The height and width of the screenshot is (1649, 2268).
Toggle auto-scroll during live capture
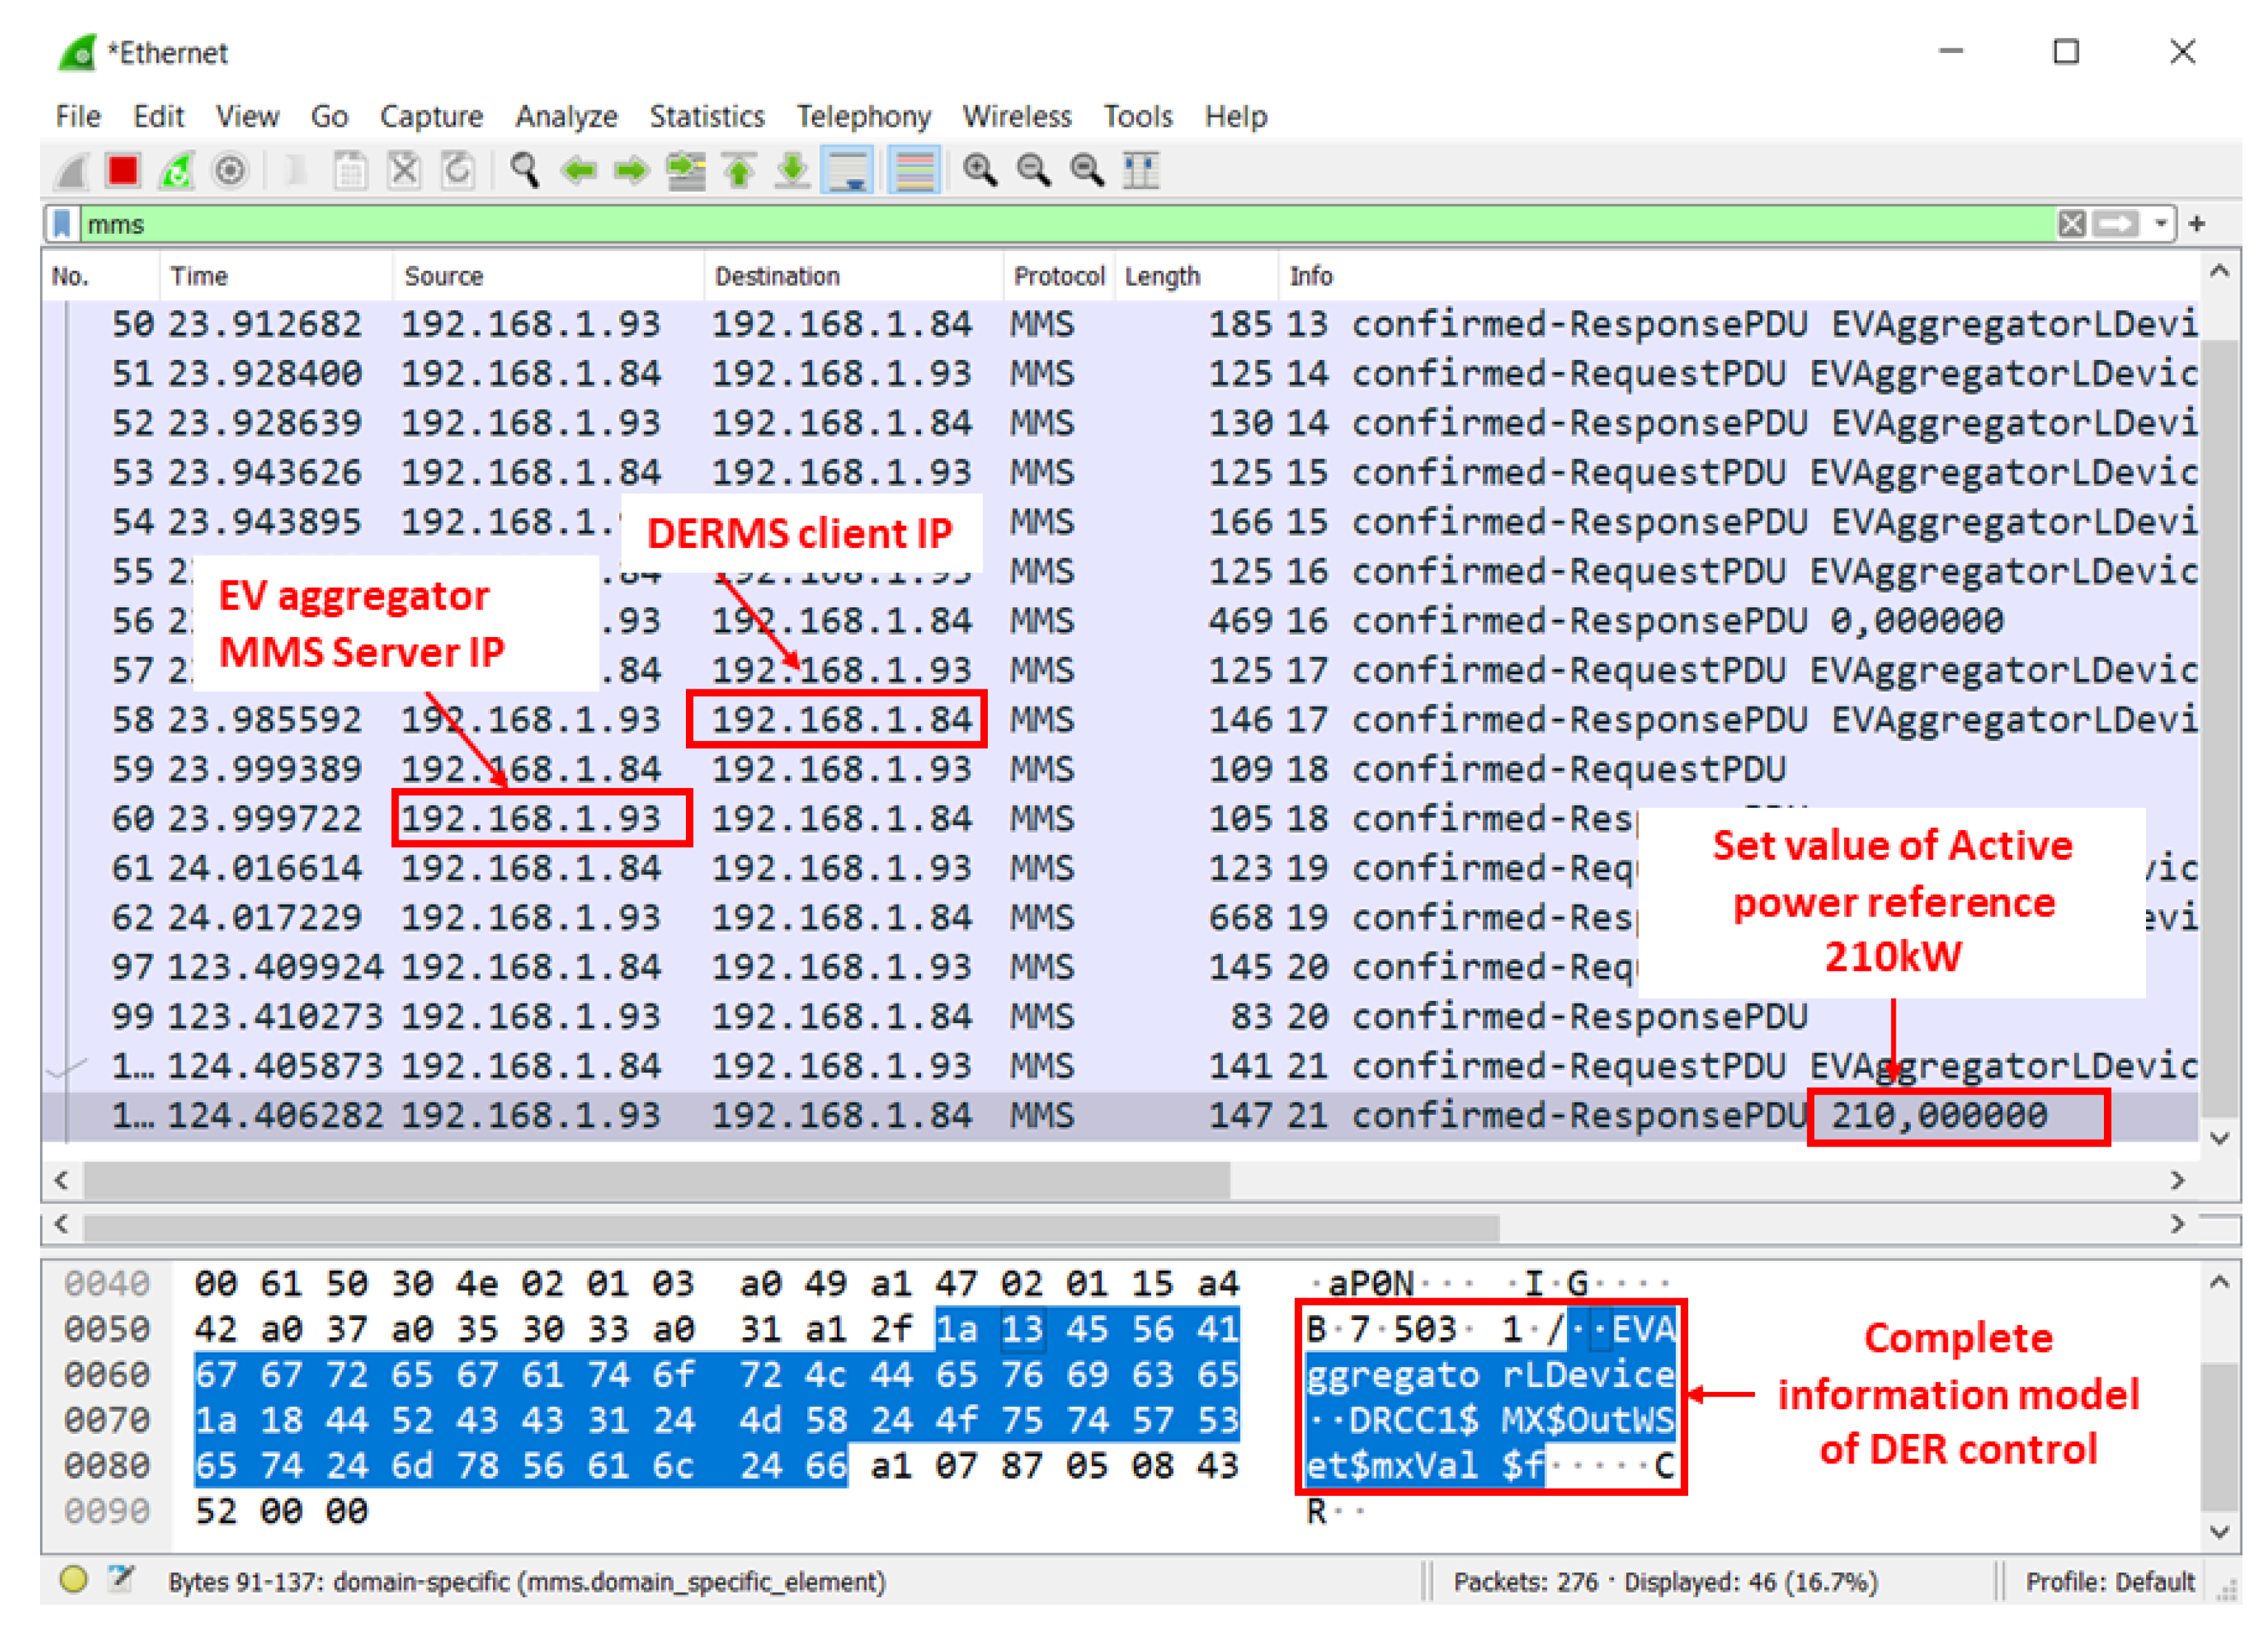pos(847,171)
